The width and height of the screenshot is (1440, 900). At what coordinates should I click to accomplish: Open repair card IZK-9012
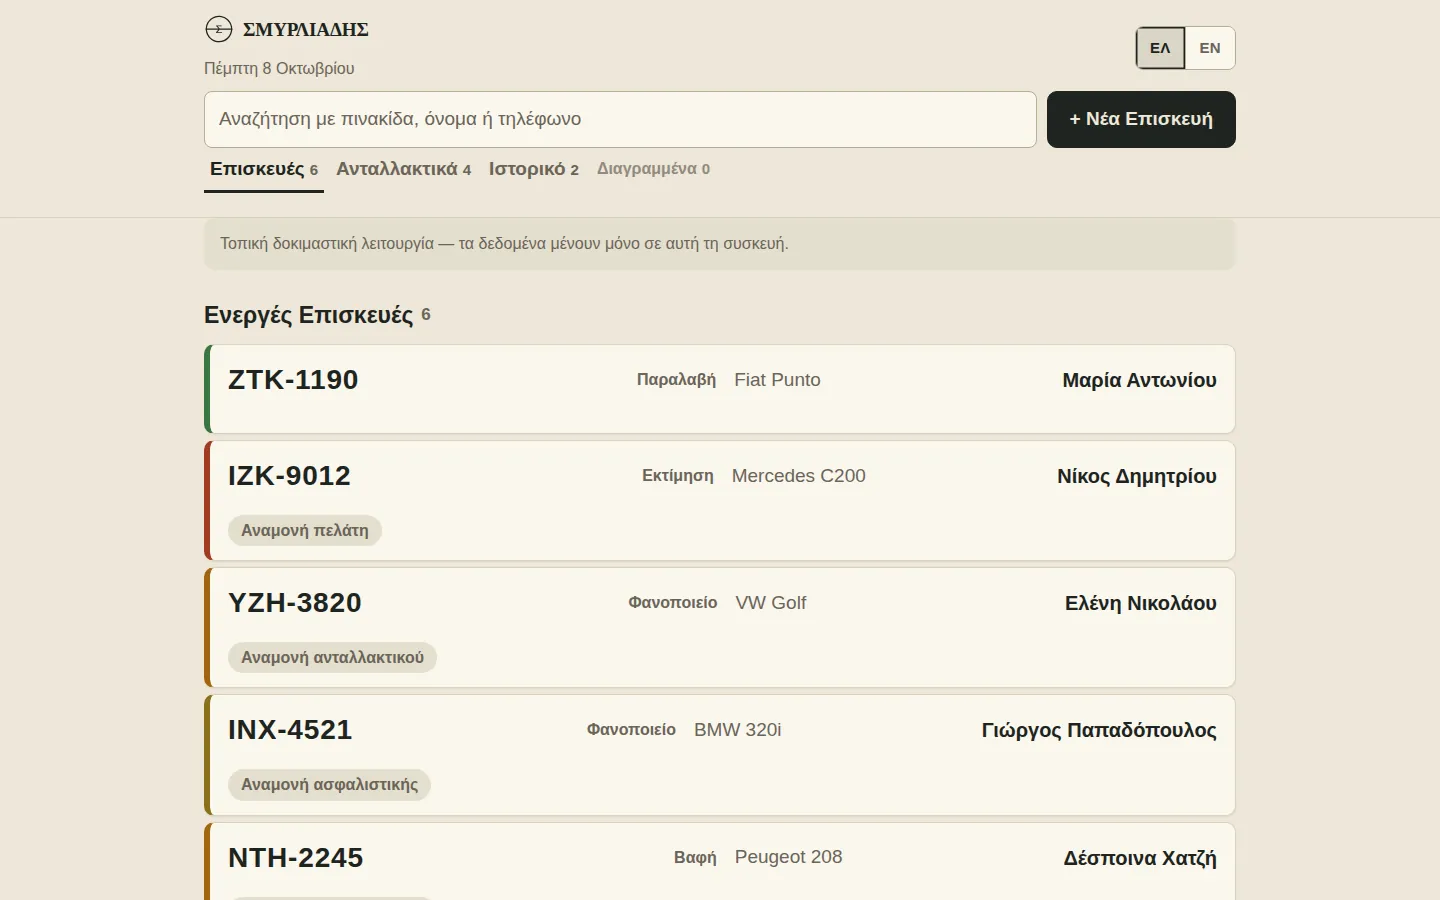click(x=720, y=500)
